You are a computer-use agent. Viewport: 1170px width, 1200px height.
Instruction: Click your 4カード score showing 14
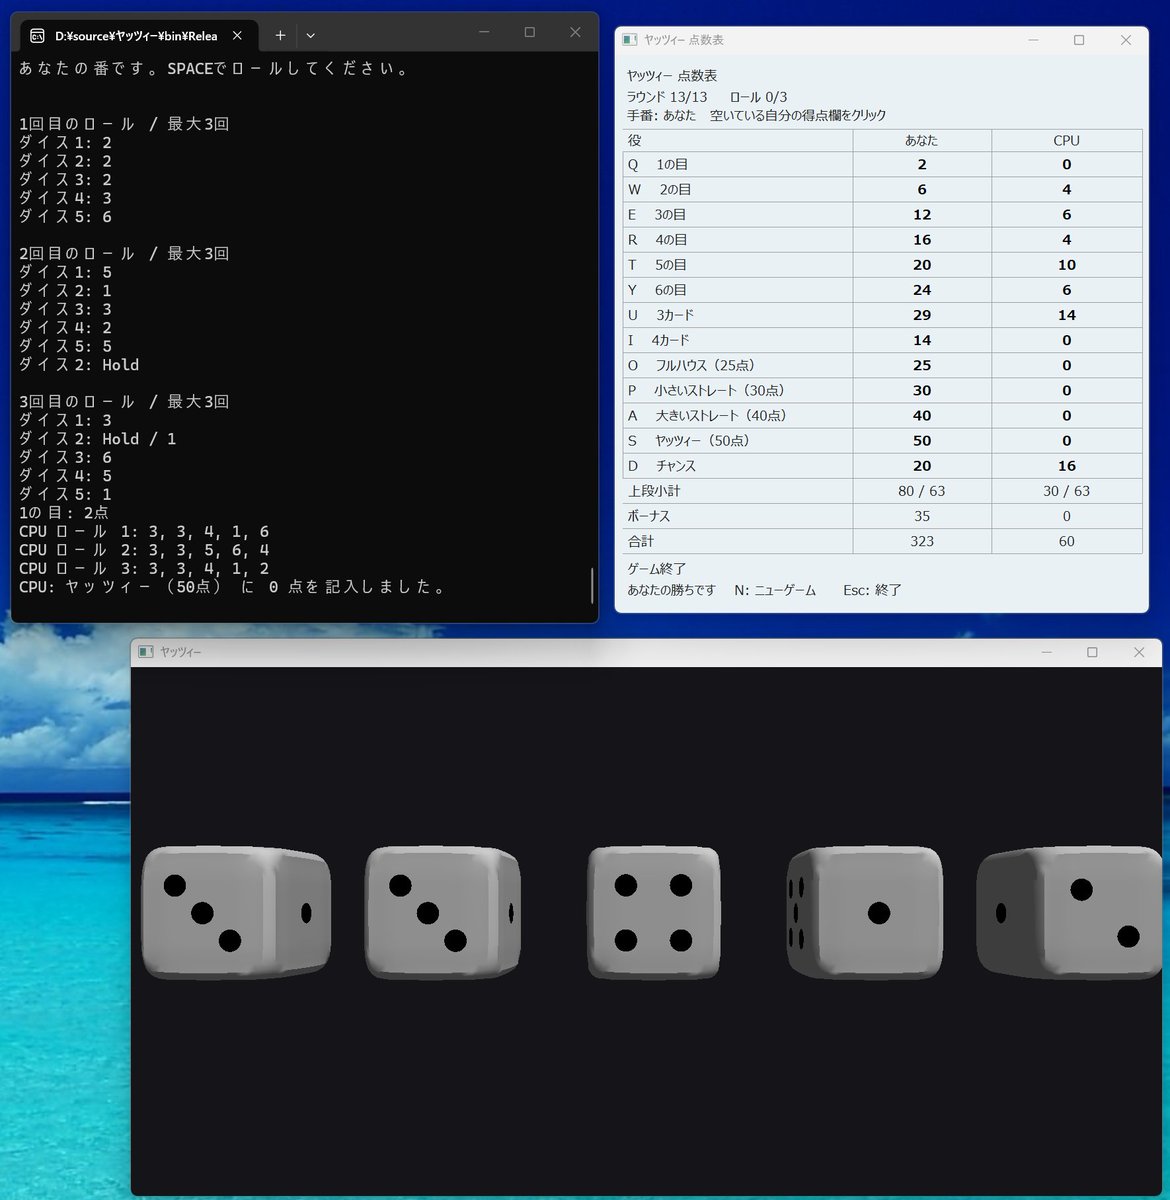[x=922, y=340]
